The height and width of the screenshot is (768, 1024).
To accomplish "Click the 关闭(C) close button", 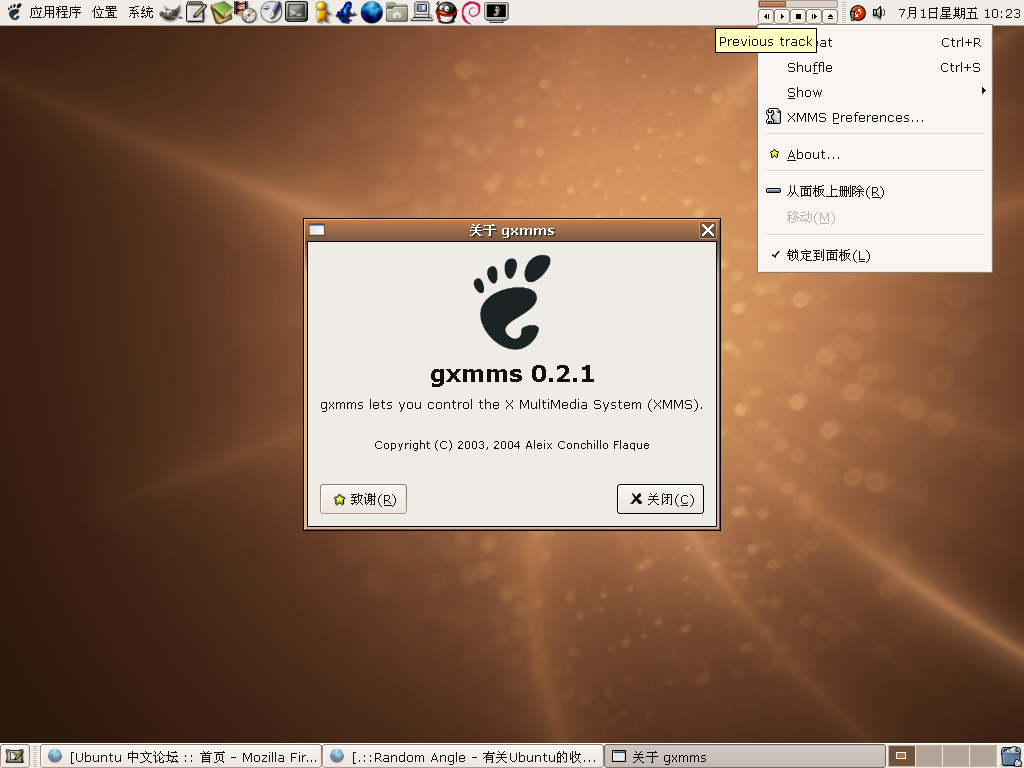I will click(x=660, y=499).
